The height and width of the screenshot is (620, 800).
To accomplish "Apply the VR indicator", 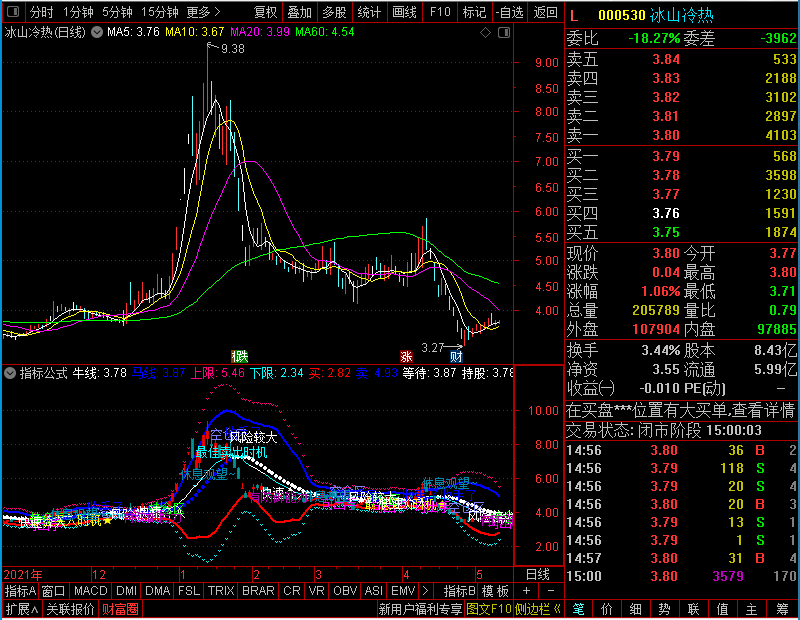I will point(317,591).
